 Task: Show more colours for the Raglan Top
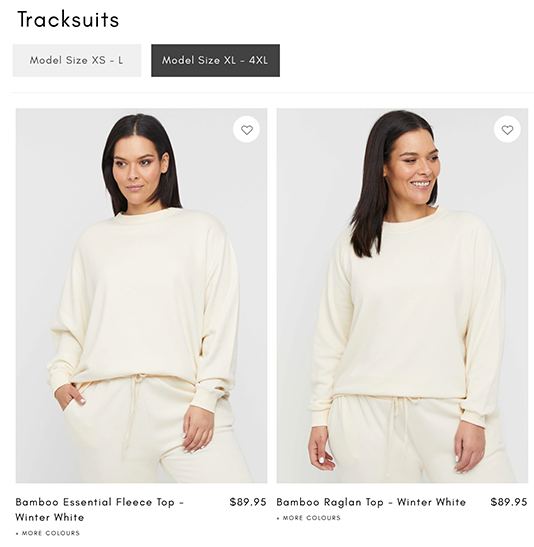pos(309,518)
